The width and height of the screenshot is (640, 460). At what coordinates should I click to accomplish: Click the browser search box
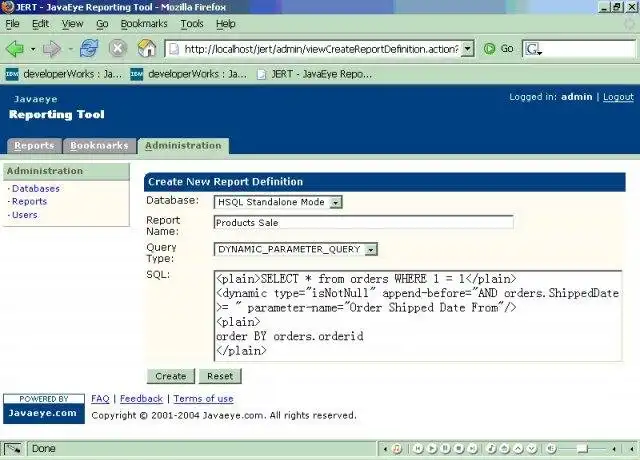pyautogui.click(x=588, y=49)
